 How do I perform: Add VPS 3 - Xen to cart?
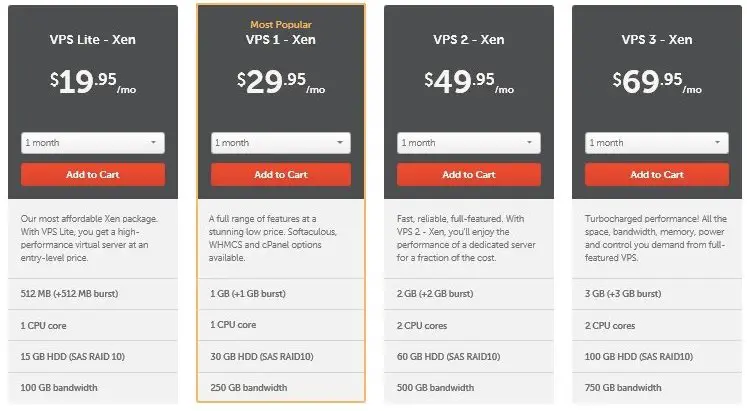click(656, 174)
